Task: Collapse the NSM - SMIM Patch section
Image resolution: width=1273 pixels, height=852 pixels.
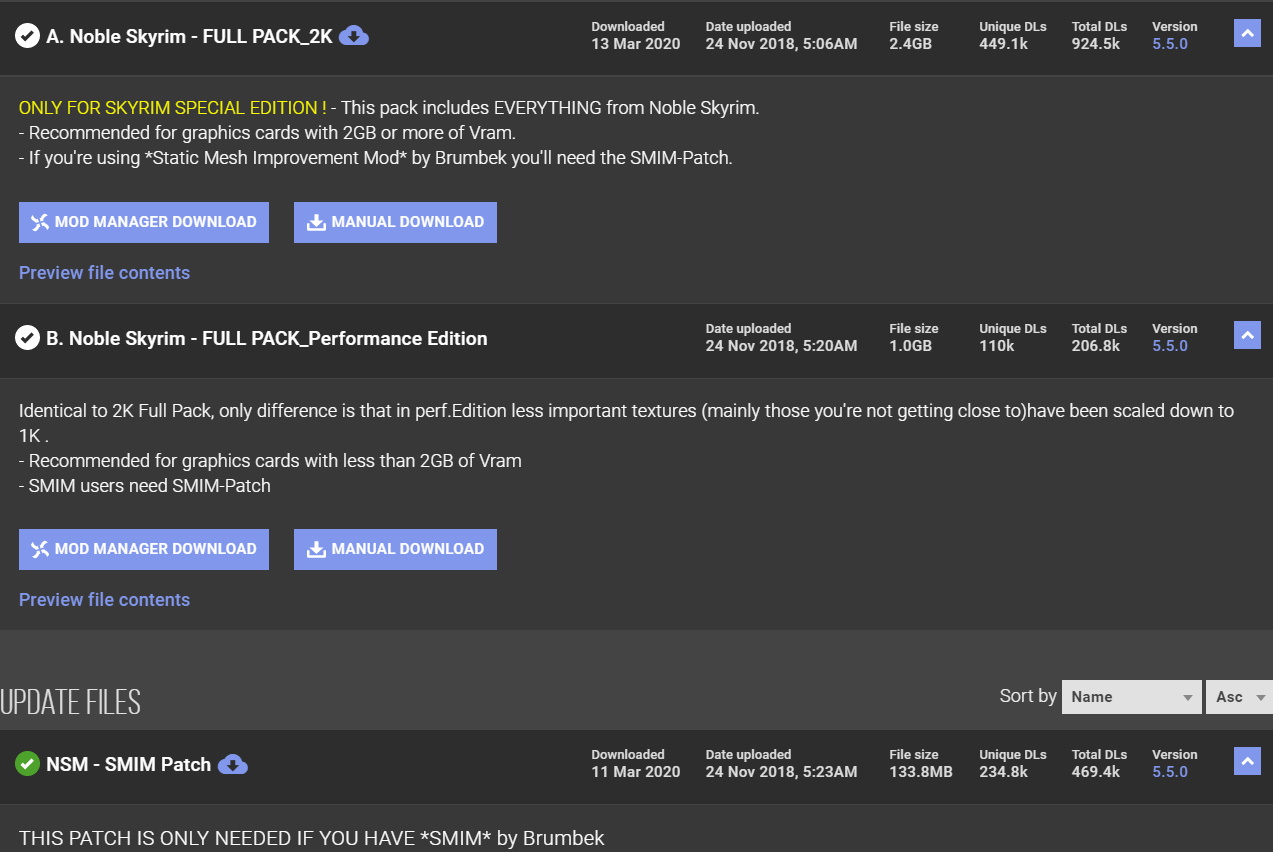Action: pos(1247,761)
